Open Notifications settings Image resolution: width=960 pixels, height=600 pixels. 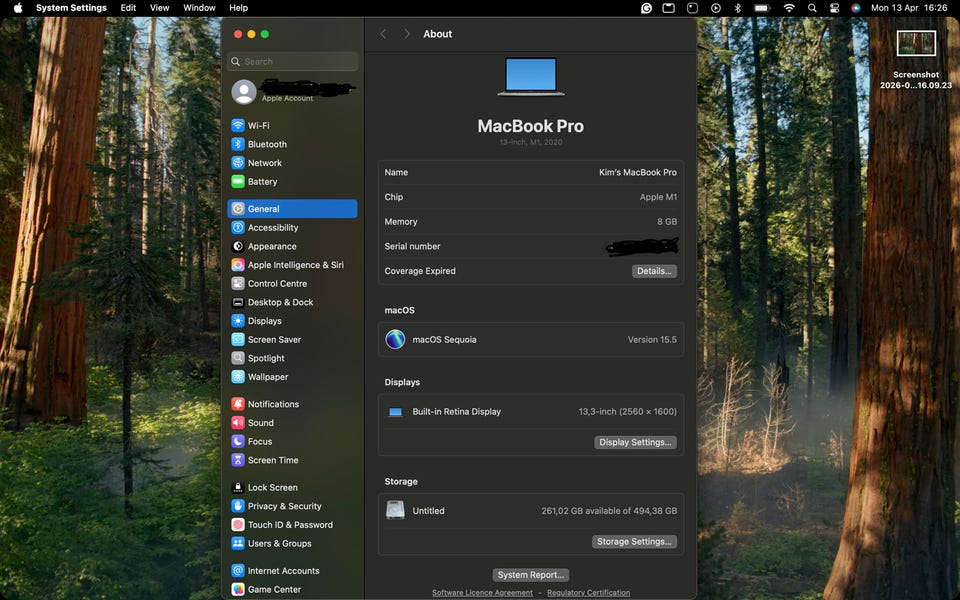[292, 404]
